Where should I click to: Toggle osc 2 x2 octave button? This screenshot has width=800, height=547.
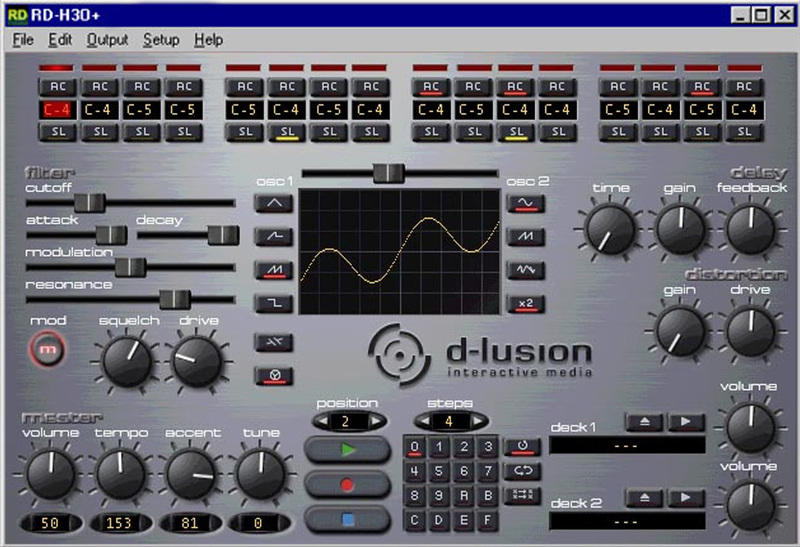tap(526, 304)
